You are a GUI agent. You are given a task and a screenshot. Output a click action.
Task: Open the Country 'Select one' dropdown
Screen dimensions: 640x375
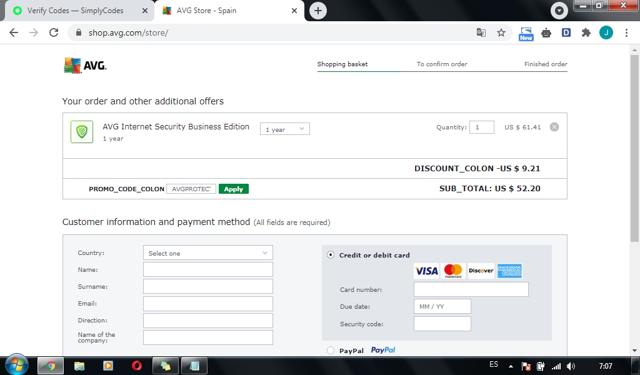[208, 253]
